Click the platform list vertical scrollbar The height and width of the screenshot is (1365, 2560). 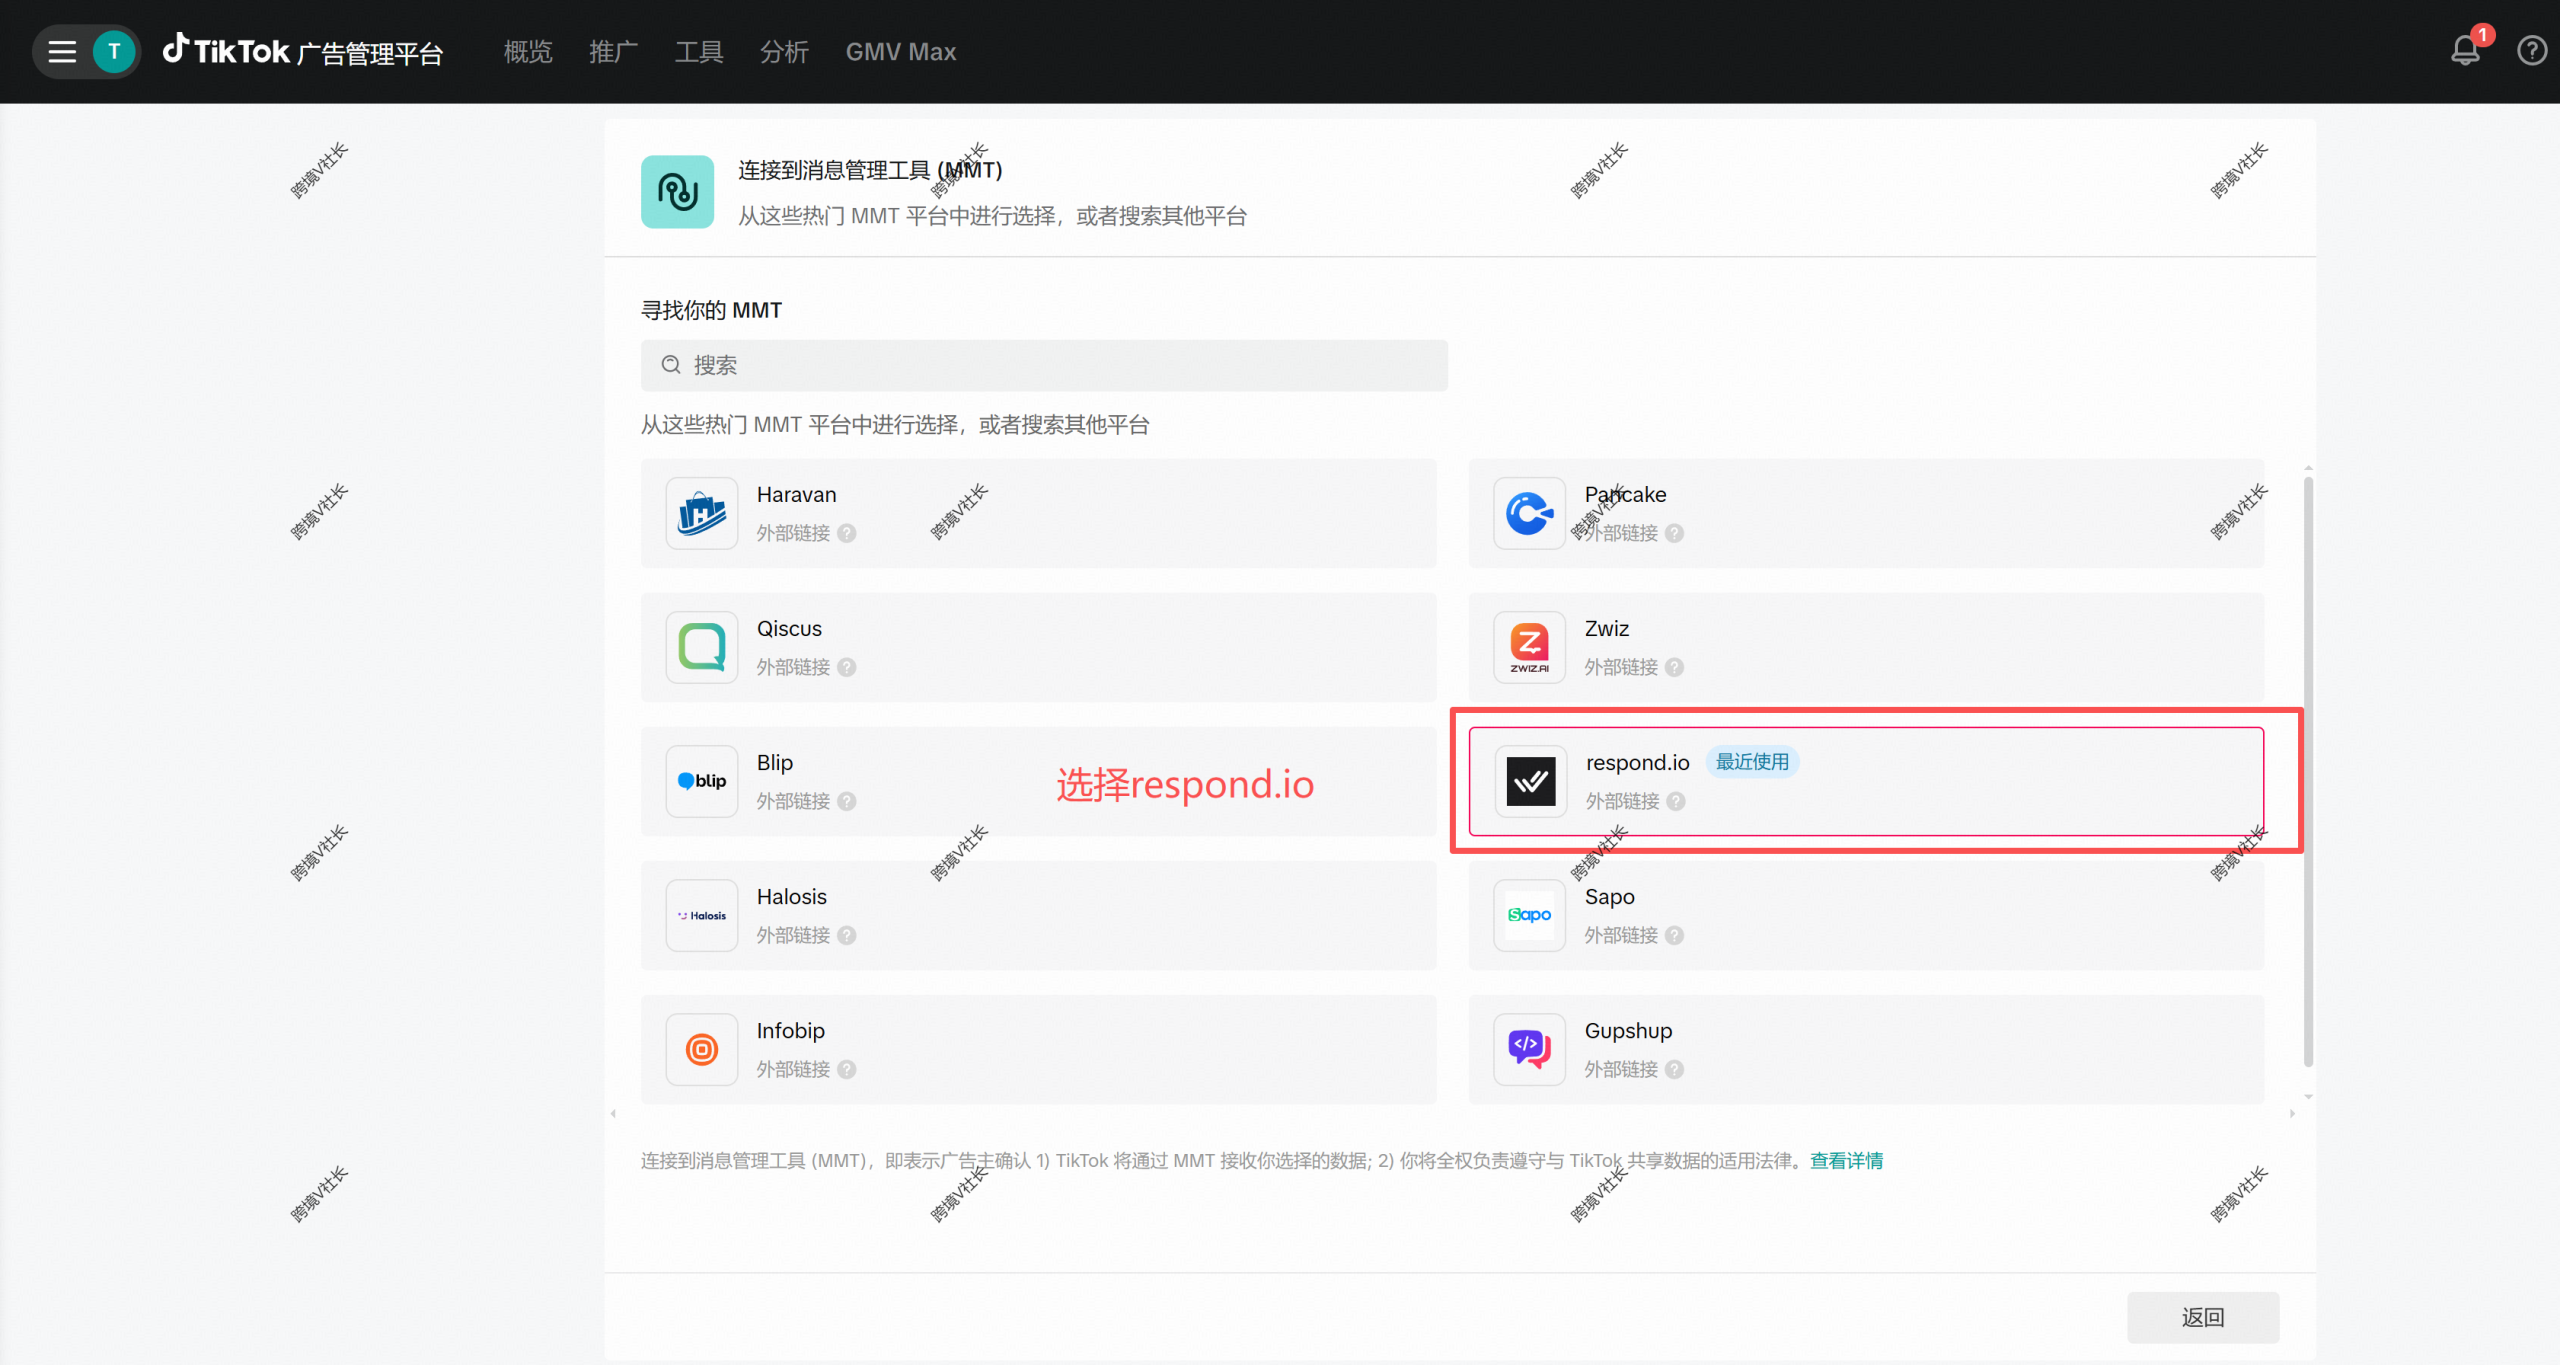[x=2308, y=771]
